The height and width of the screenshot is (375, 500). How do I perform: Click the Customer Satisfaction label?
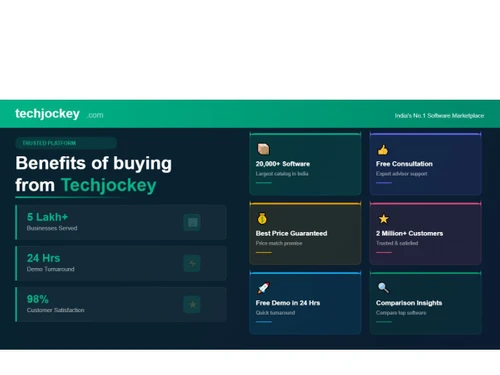point(56,310)
